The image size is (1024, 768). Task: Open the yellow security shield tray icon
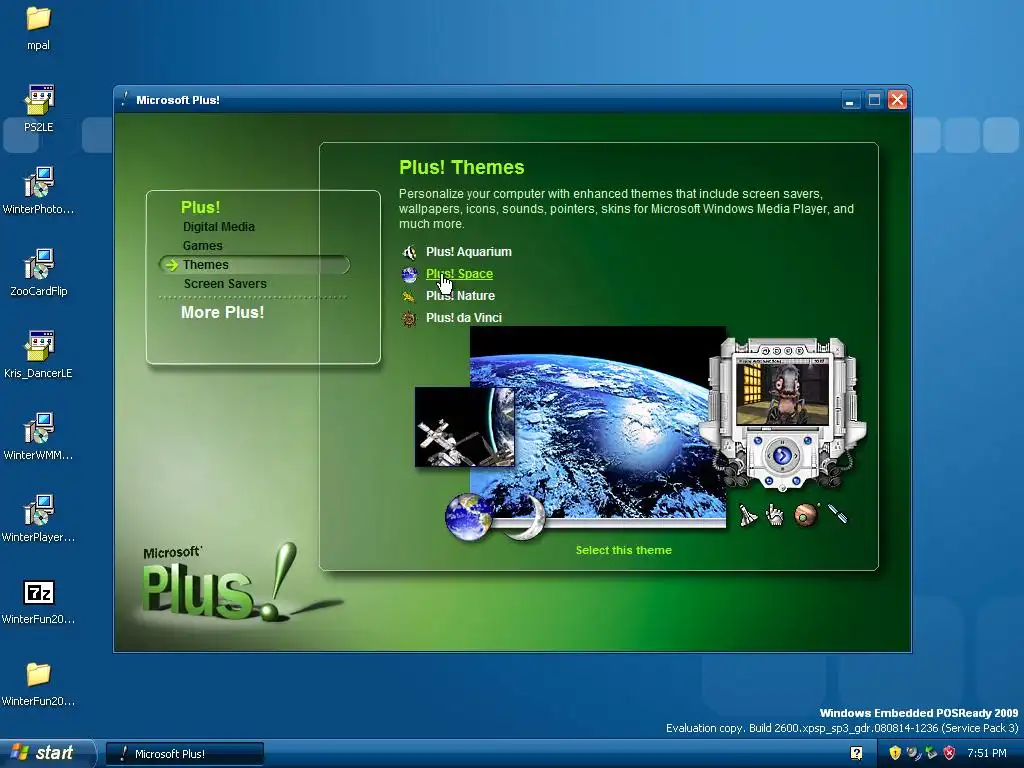click(895, 753)
